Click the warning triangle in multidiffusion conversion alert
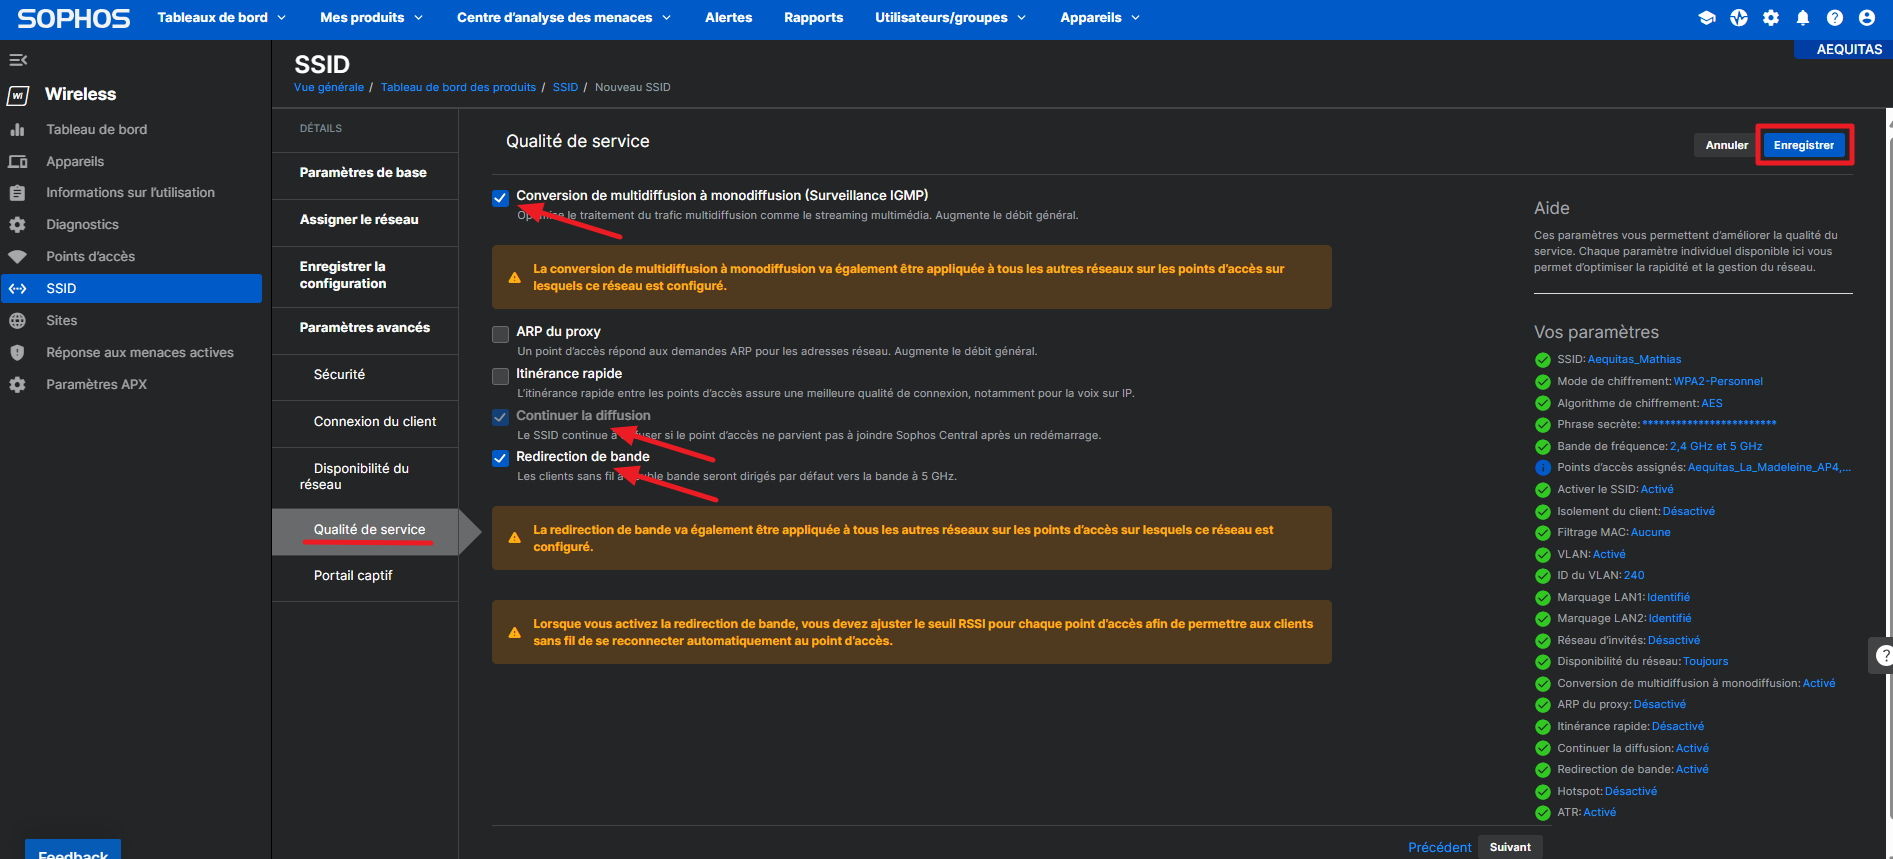The height and width of the screenshot is (859, 1893). 514,278
